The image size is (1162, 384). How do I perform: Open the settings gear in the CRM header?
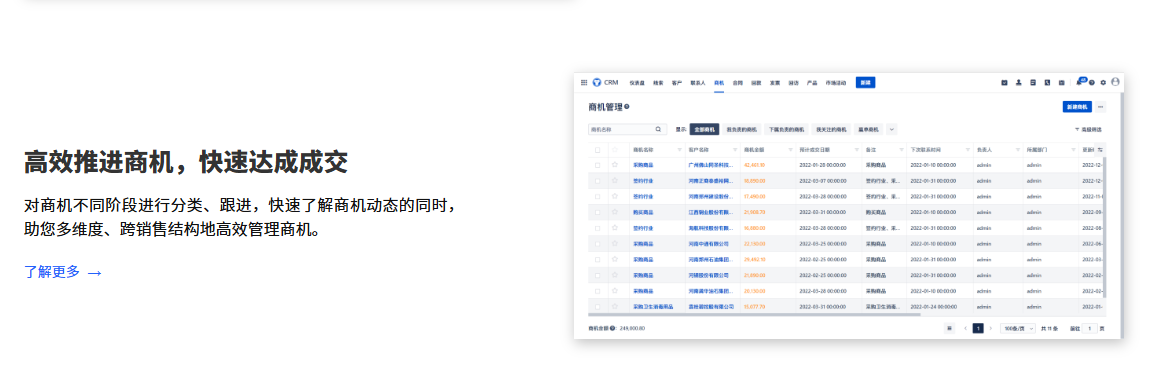coord(1103,82)
